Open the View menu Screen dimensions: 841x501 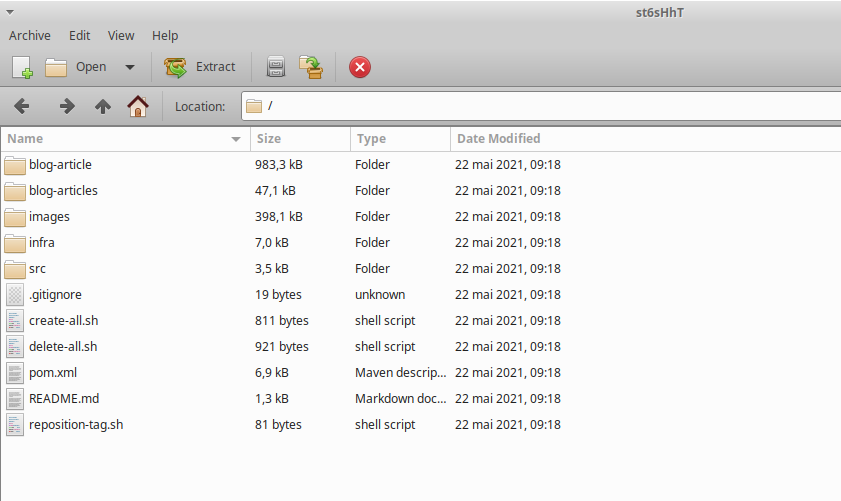[121, 35]
